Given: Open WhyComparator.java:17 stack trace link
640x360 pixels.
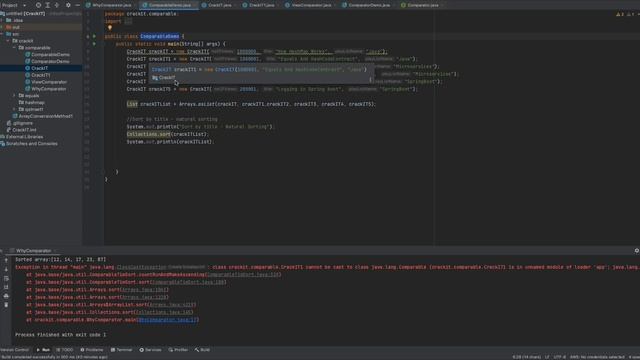Looking at the screenshot, I should click(168, 320).
